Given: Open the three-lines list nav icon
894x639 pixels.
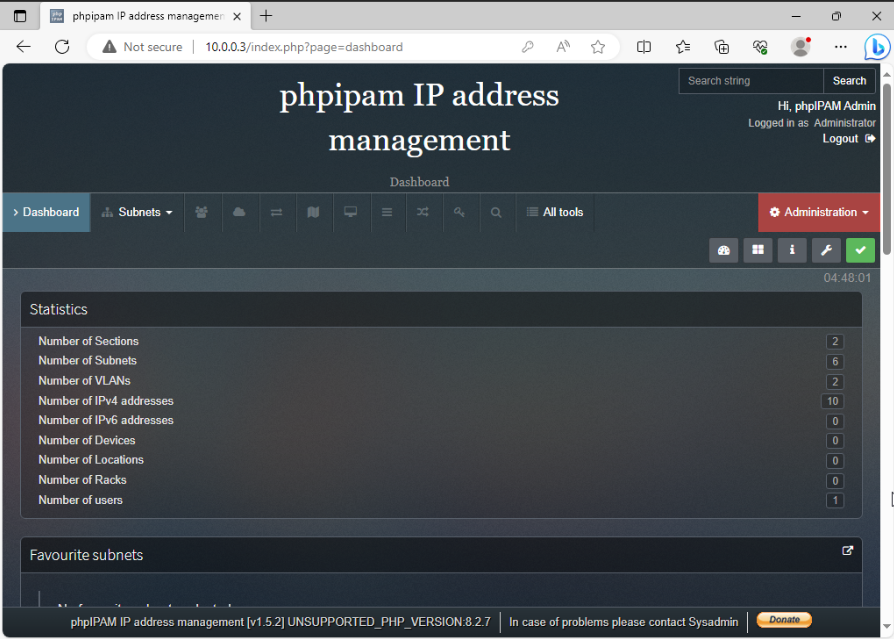Looking at the screenshot, I should pyautogui.click(x=387, y=212).
